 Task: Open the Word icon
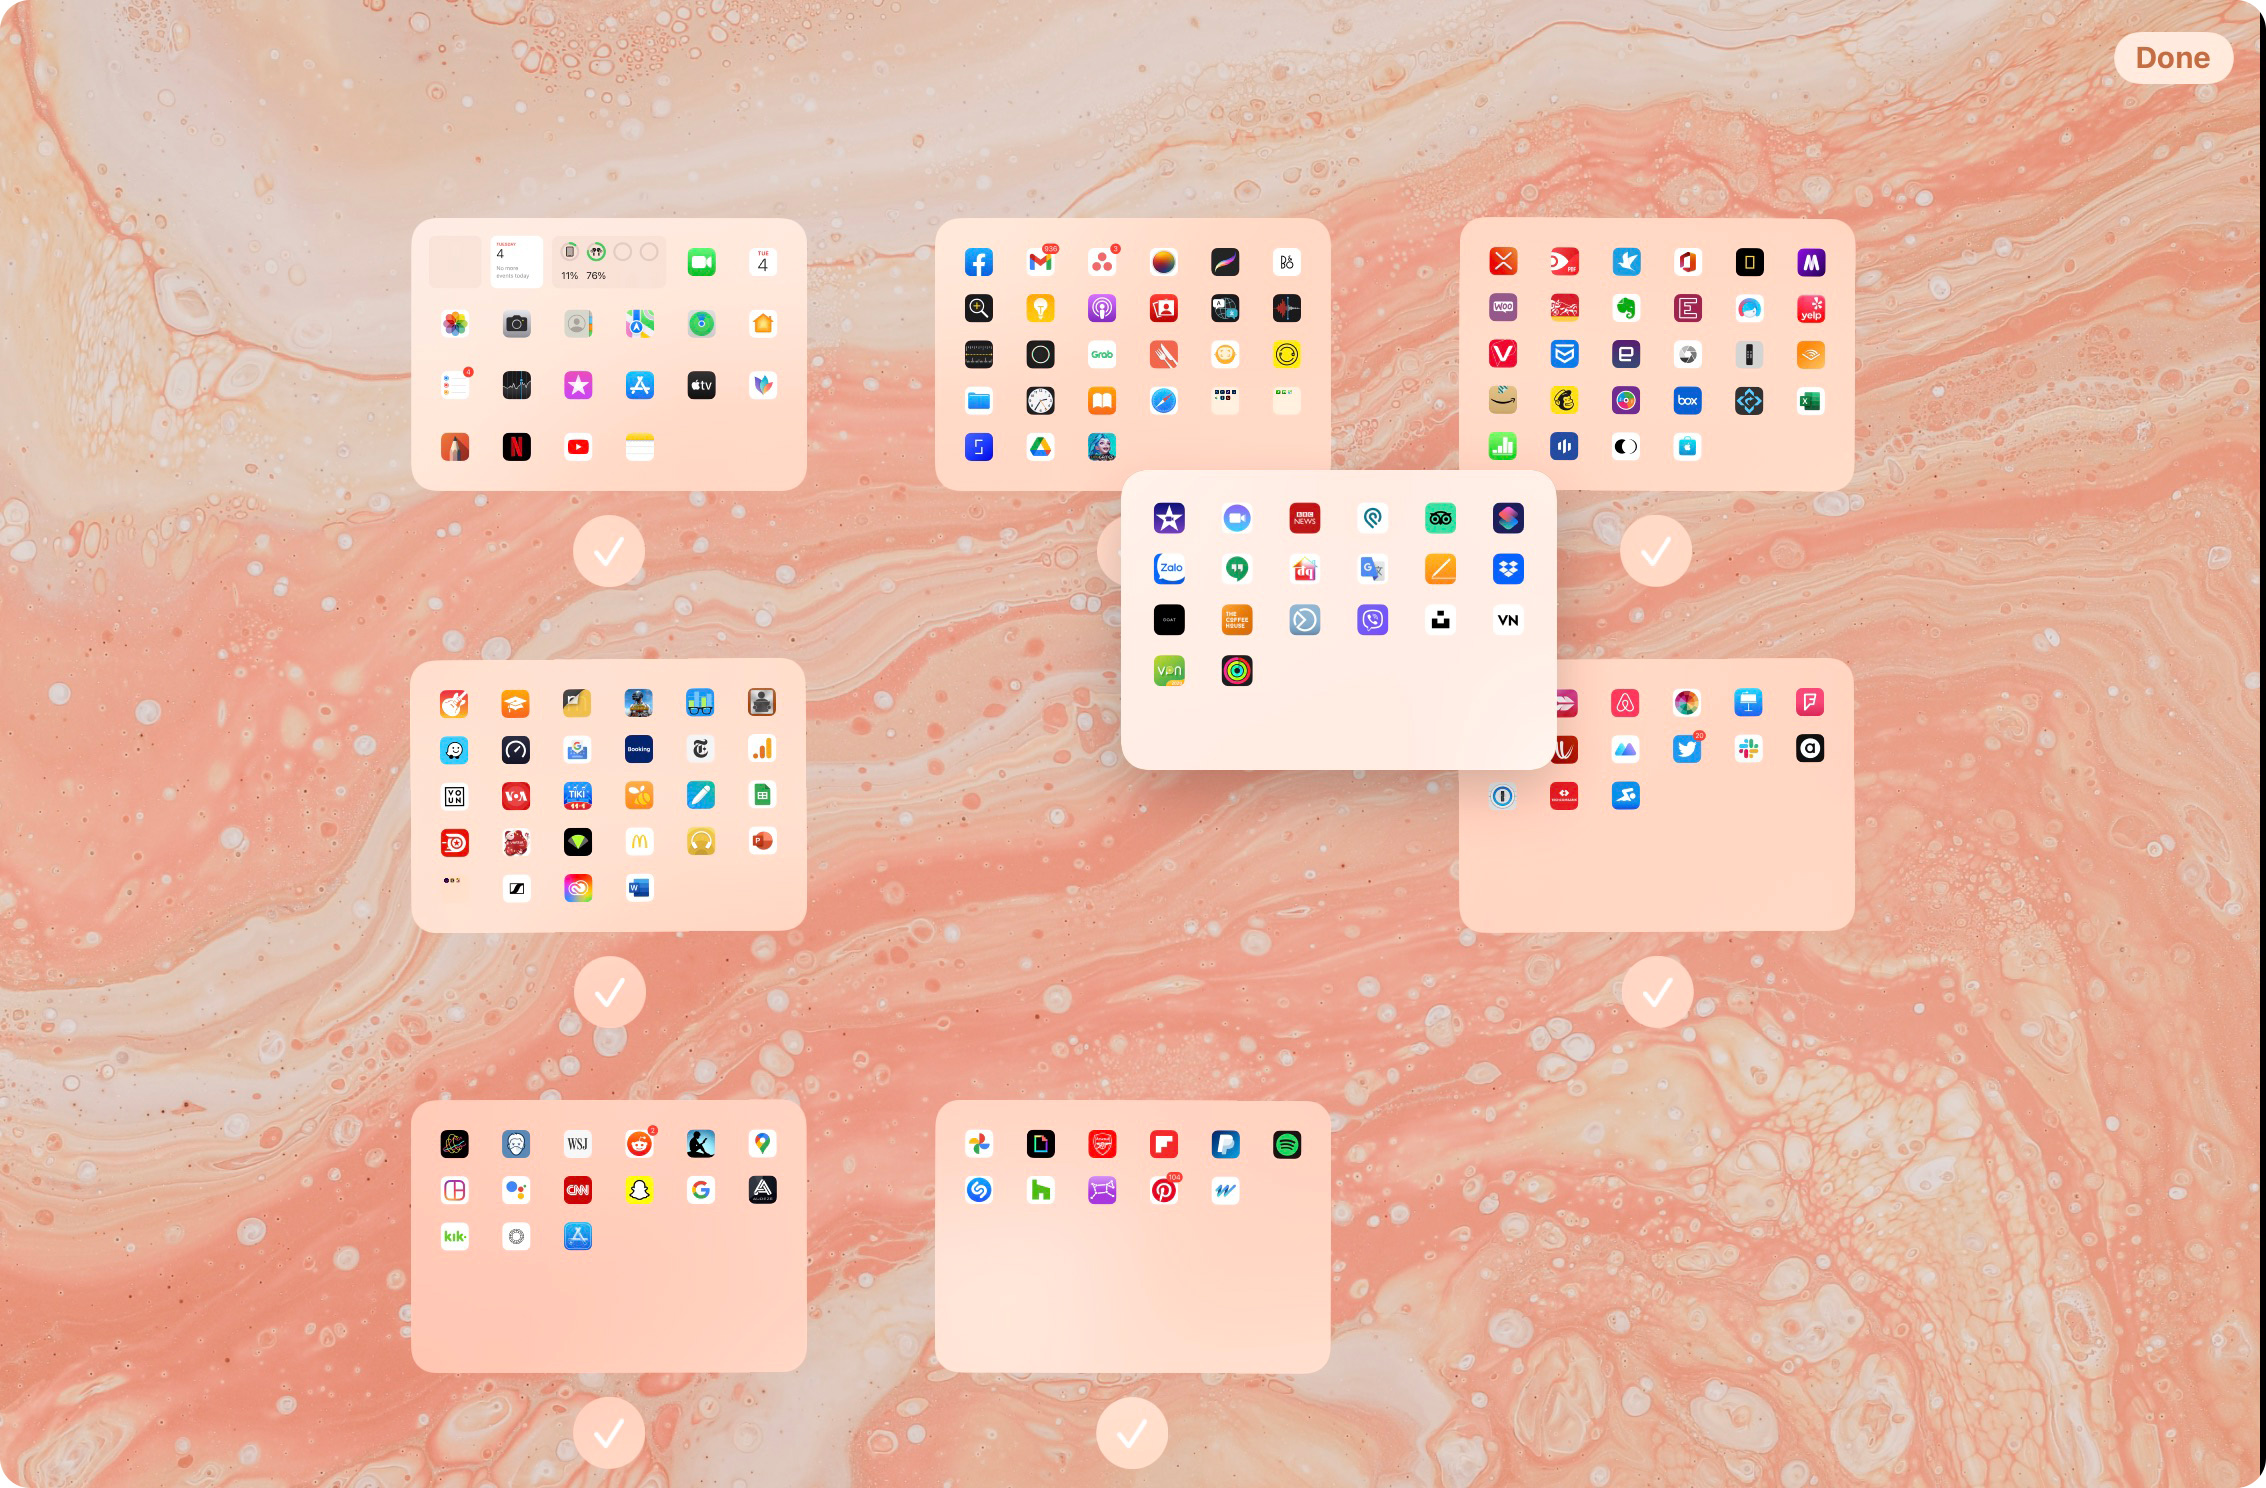[639, 888]
